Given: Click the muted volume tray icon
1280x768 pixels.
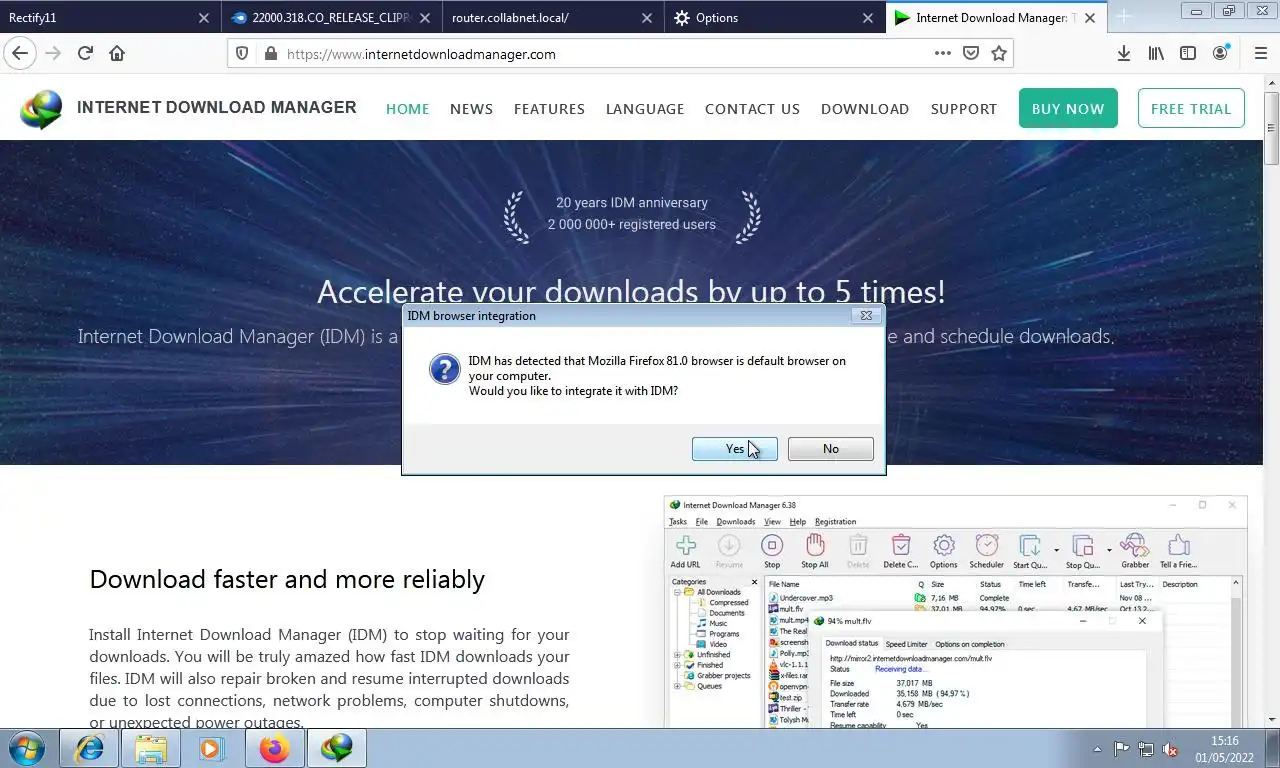Looking at the screenshot, I should [x=1169, y=749].
